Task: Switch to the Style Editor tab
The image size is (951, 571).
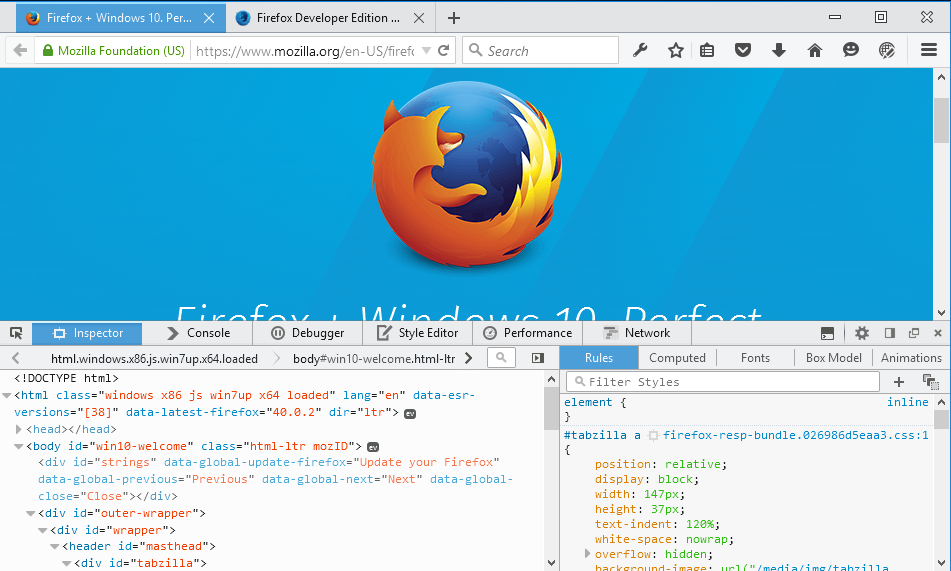Action: [x=416, y=333]
